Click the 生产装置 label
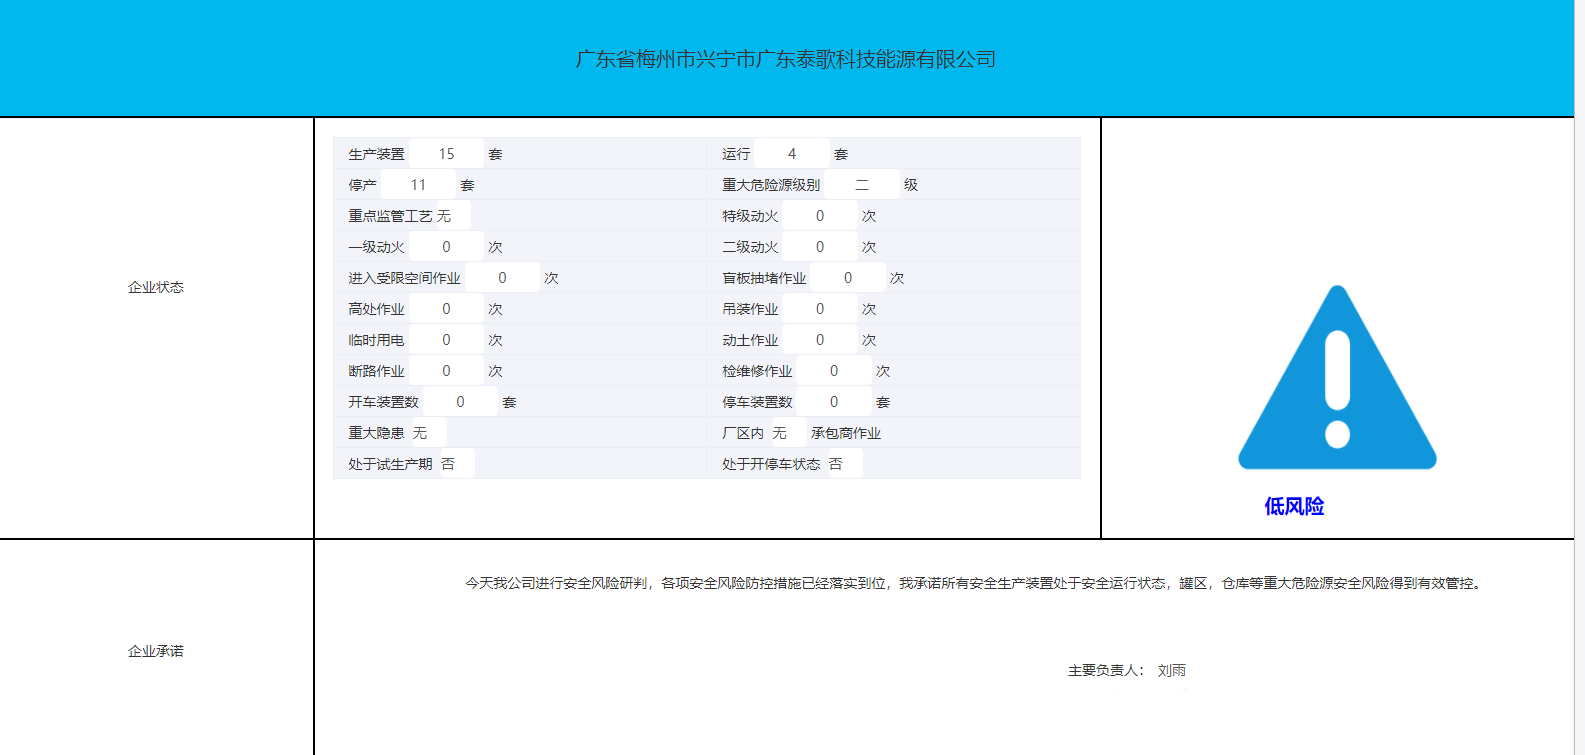1585x755 pixels. click(x=376, y=154)
